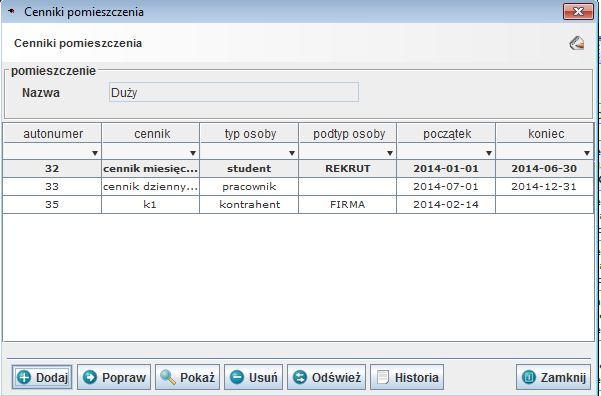Sort by the początek column header

[x=447, y=133]
